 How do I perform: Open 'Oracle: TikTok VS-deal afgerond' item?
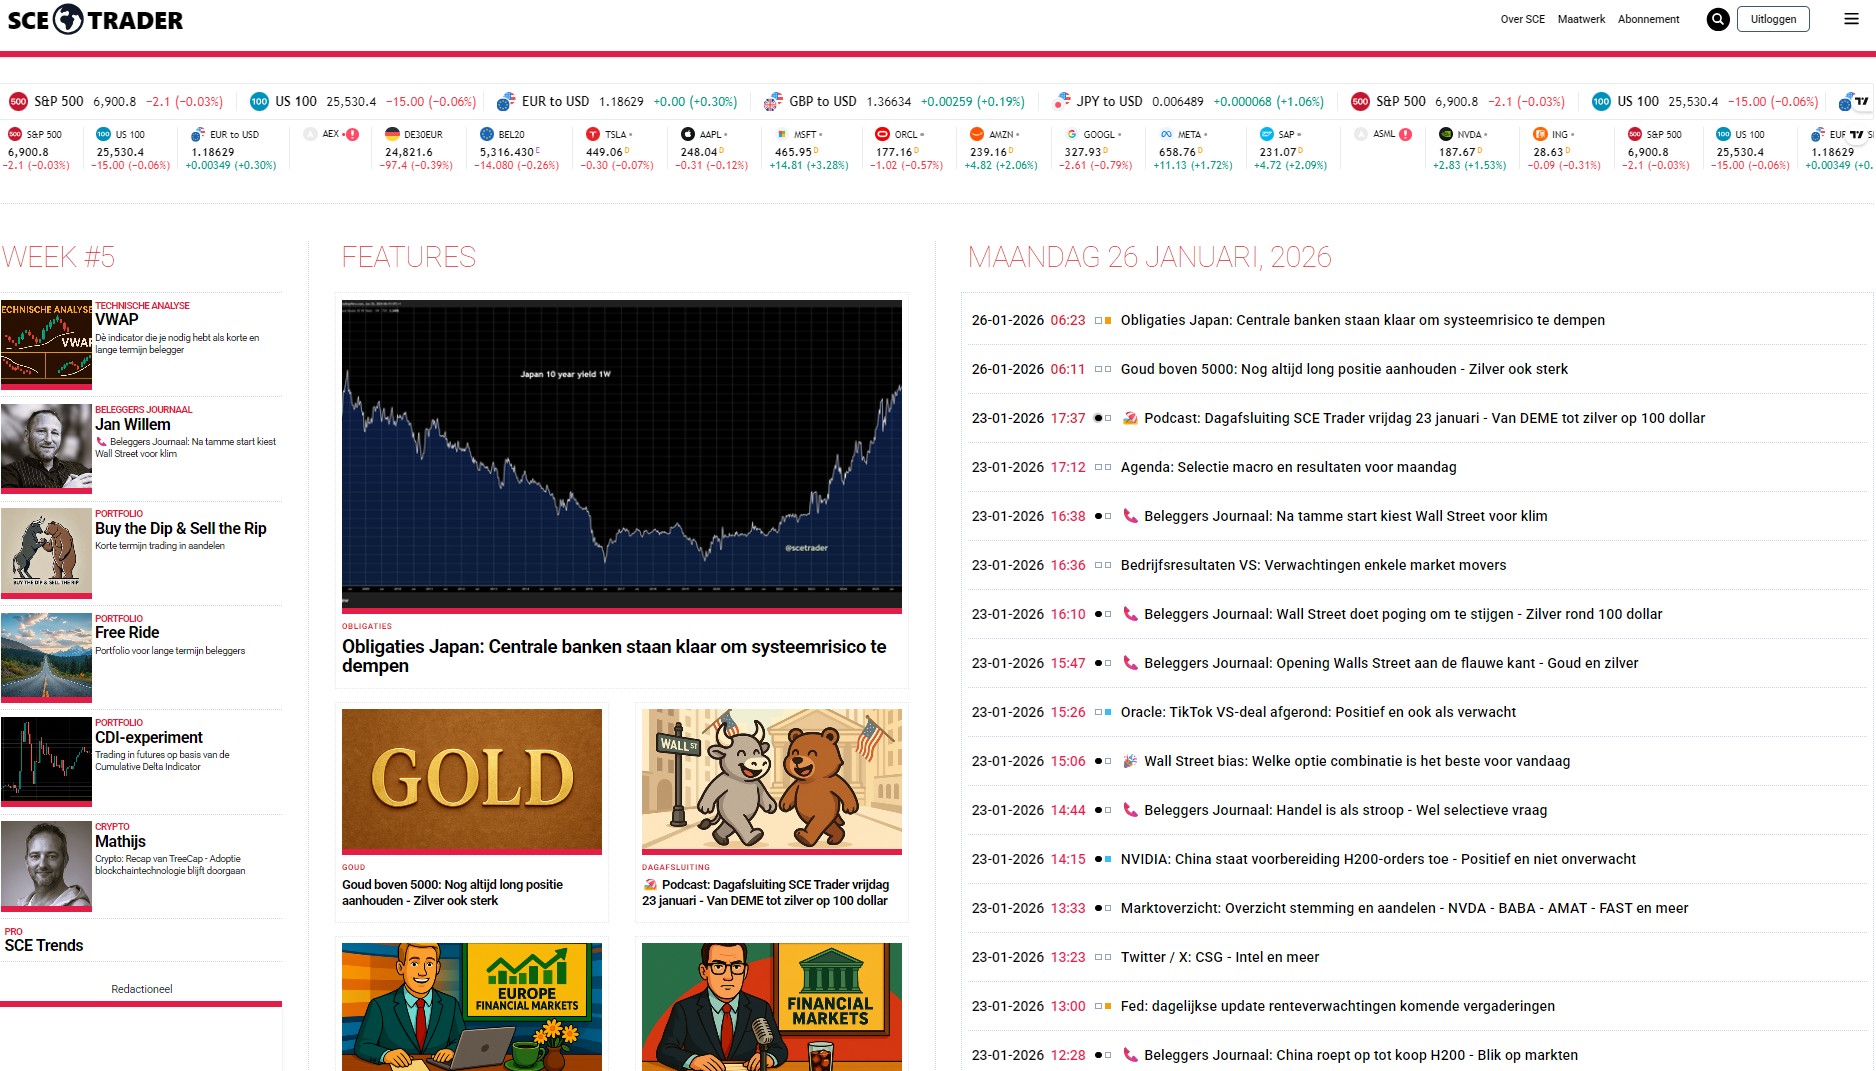point(1318,712)
